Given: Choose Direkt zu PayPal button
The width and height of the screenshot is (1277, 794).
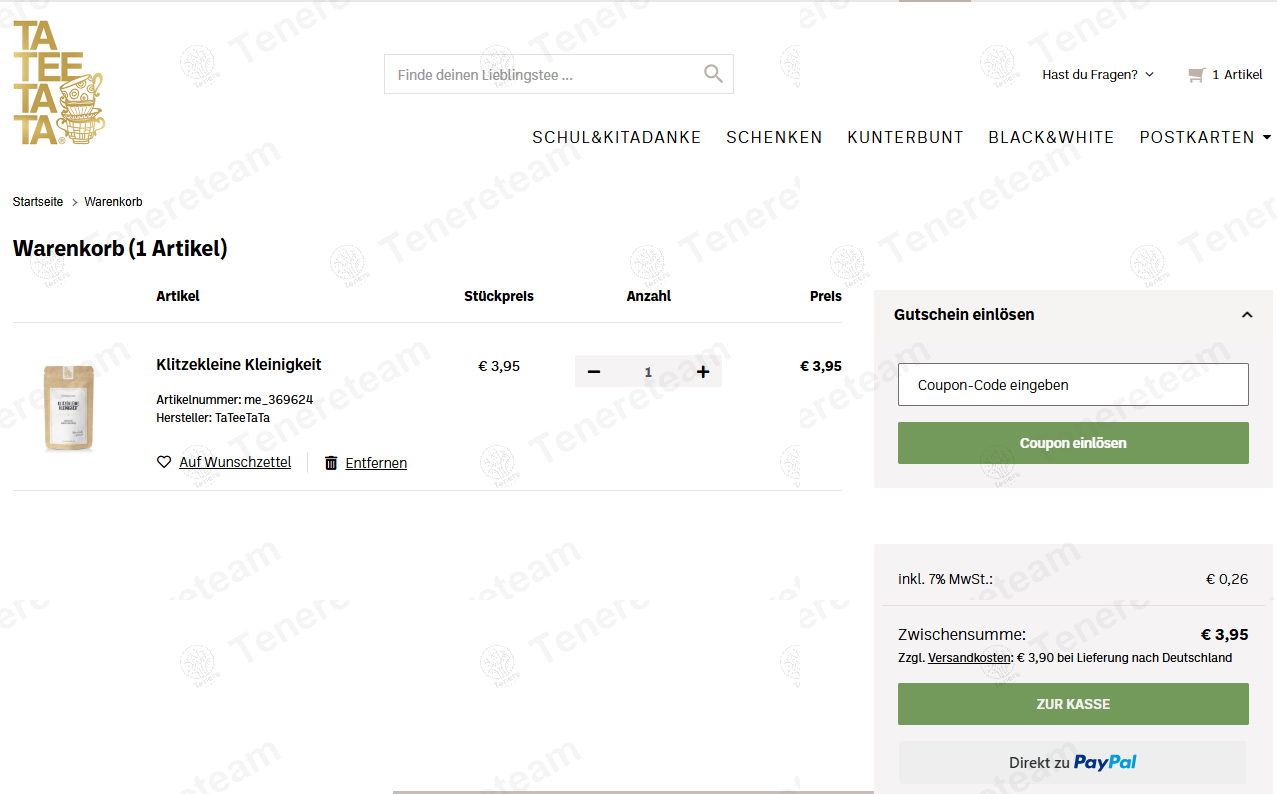Looking at the screenshot, I should [x=1073, y=762].
